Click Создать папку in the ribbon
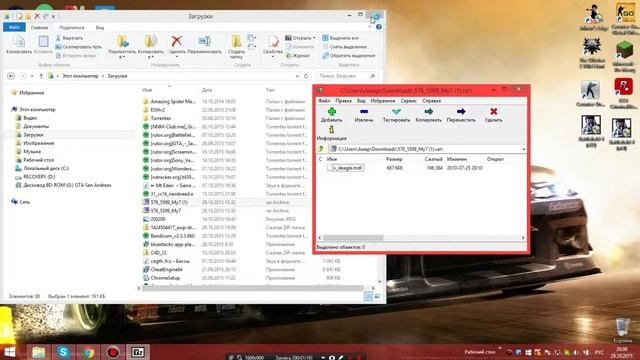The width and height of the screenshot is (640, 360). click(x=236, y=47)
